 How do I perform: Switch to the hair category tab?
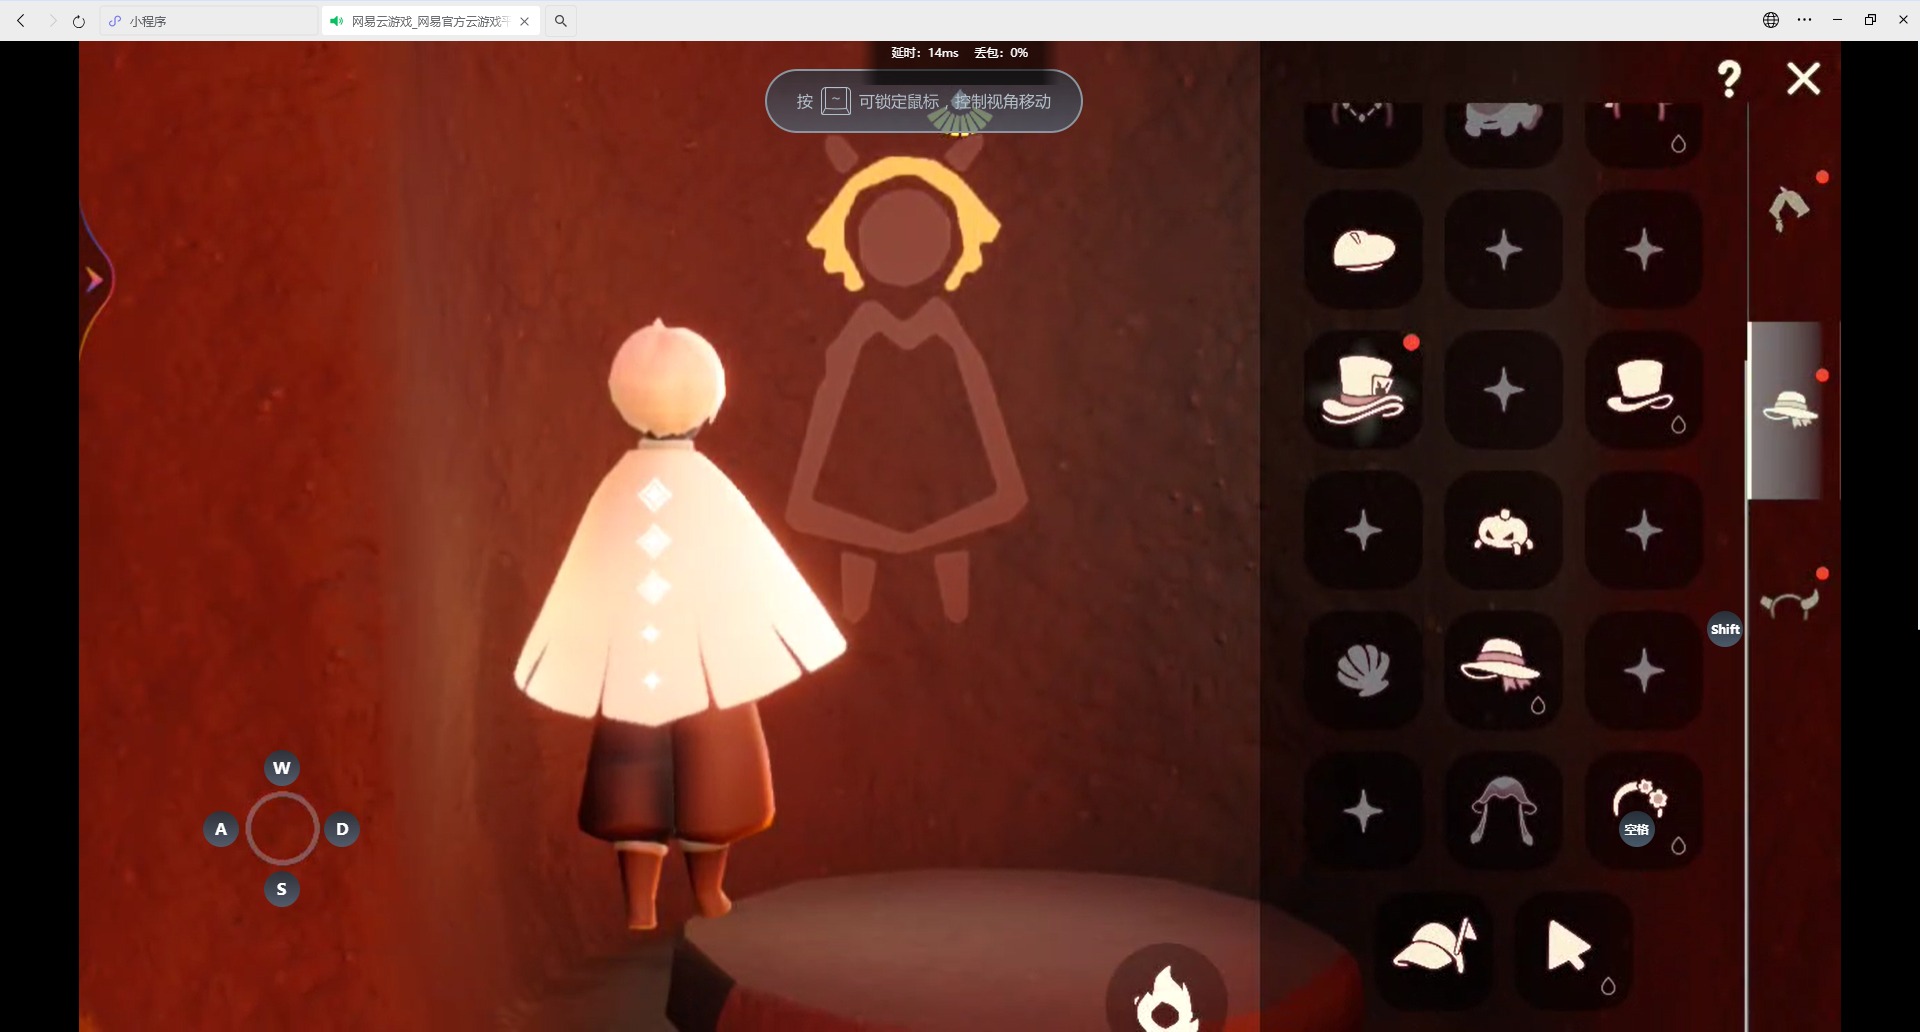tap(1791, 208)
